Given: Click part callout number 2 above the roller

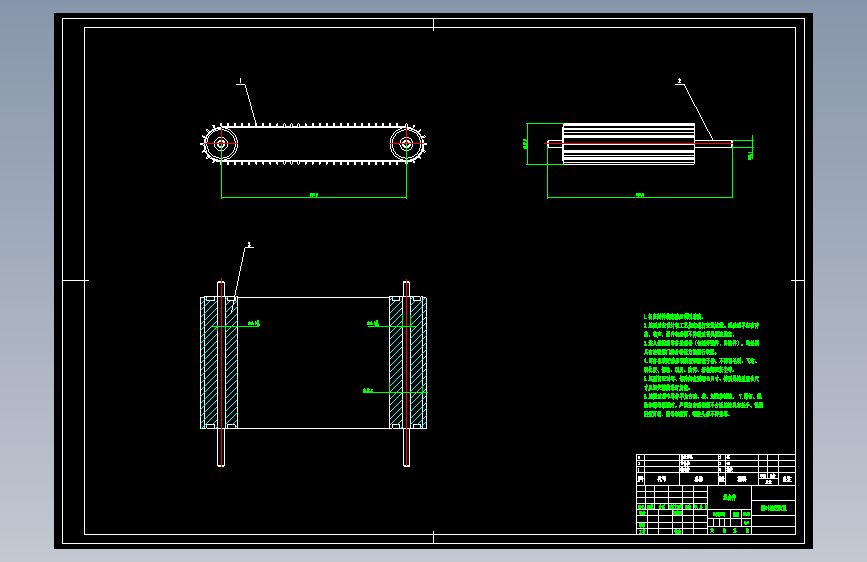Looking at the screenshot, I should (680, 81).
